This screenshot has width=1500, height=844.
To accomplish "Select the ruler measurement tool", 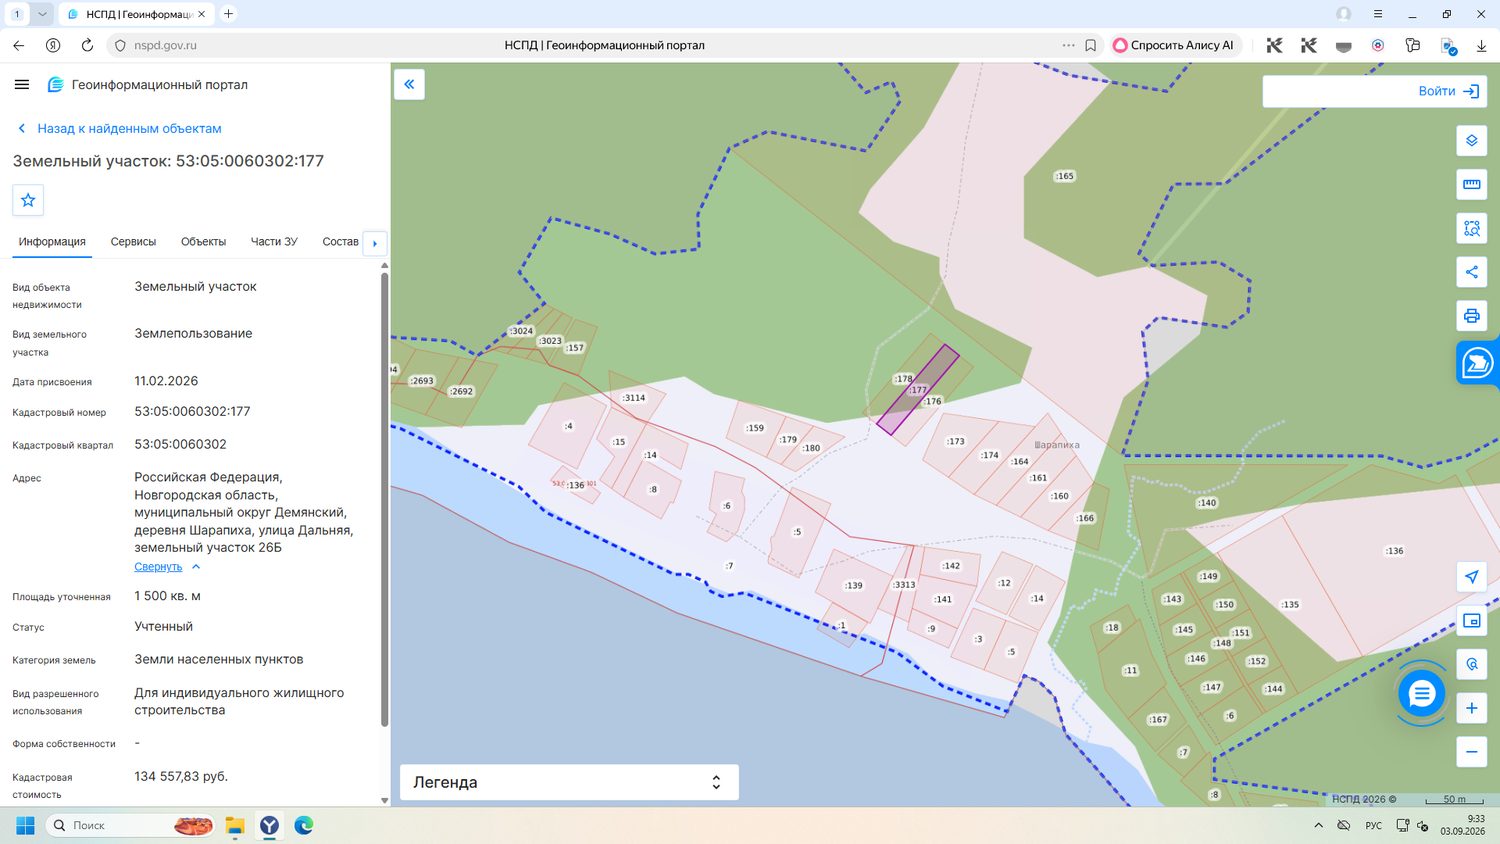I will point(1471,185).
